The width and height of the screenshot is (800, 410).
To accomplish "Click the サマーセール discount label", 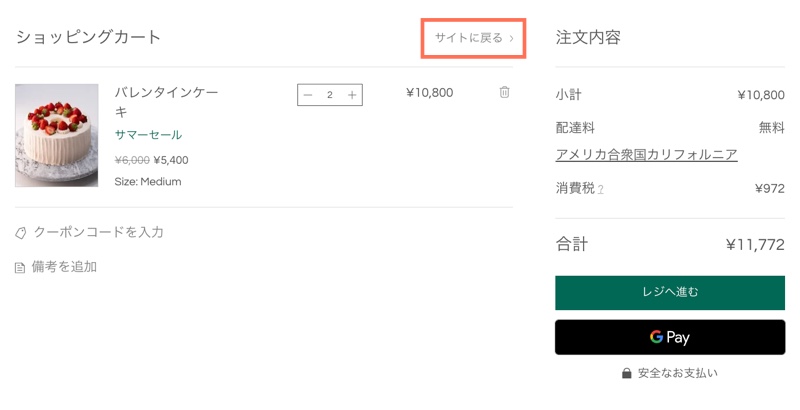I will click(x=148, y=135).
